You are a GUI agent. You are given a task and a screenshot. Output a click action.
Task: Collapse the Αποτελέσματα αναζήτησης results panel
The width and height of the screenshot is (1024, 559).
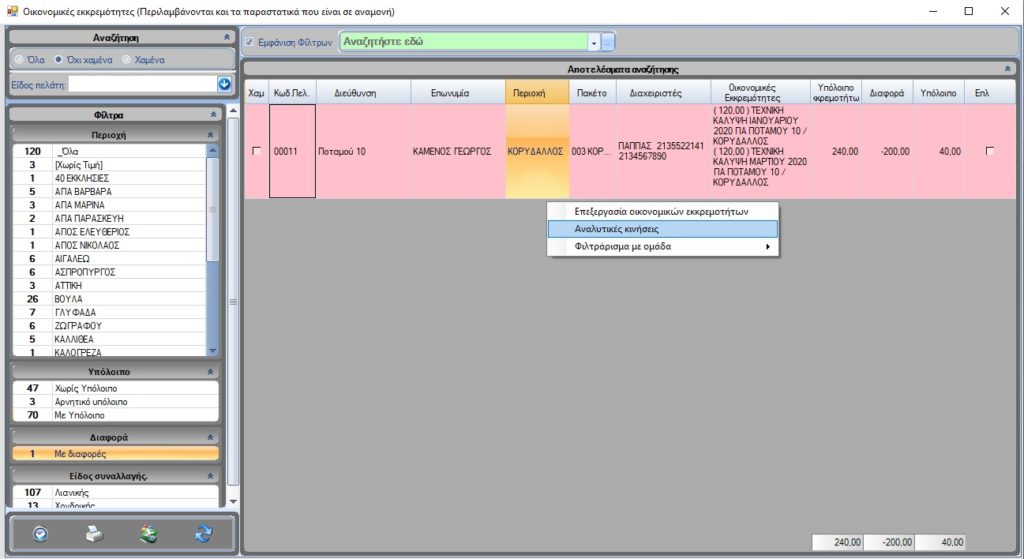coord(1007,69)
